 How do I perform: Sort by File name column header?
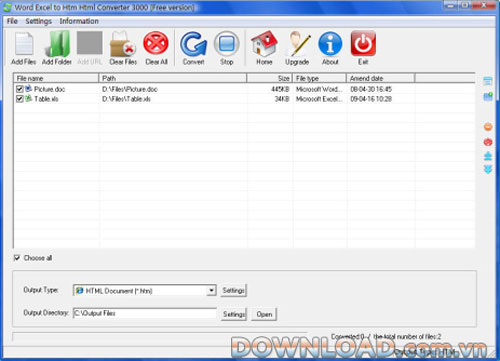pyautogui.click(x=56, y=78)
